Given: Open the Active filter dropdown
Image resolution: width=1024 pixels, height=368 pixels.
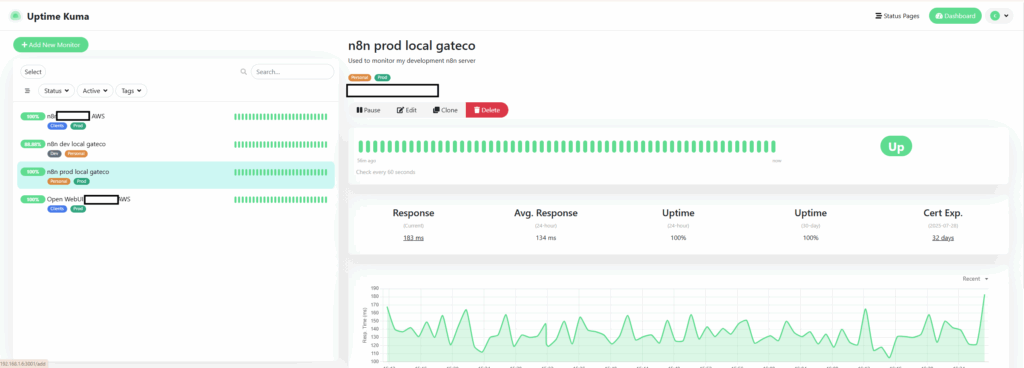Looking at the screenshot, I should tap(95, 91).
